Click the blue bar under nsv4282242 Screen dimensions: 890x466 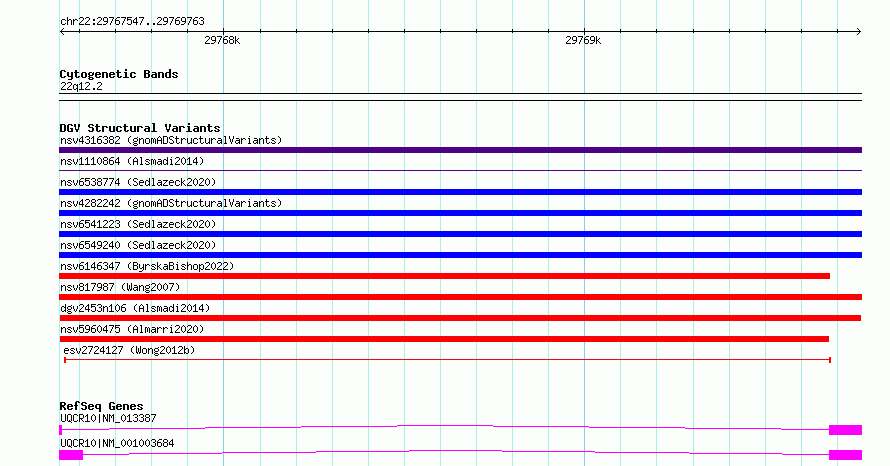coord(460,213)
